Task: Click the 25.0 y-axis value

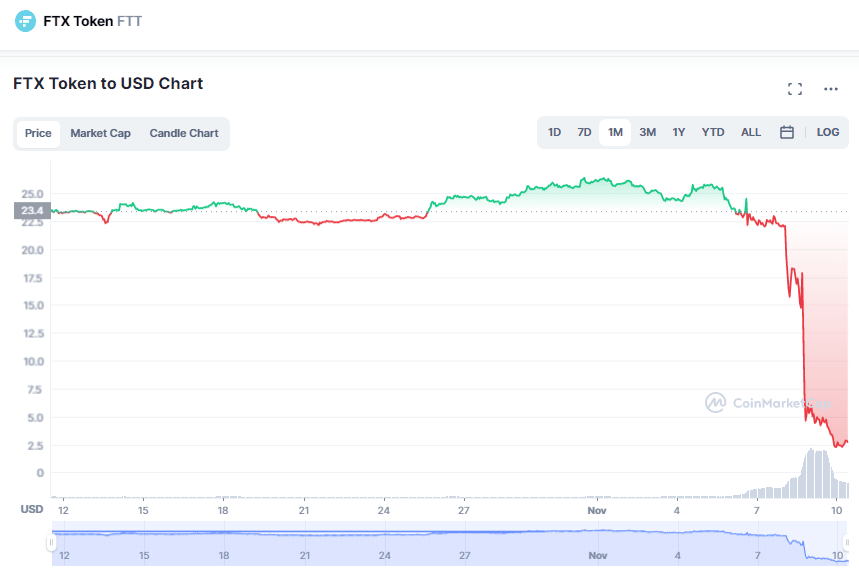Action: click(32, 194)
